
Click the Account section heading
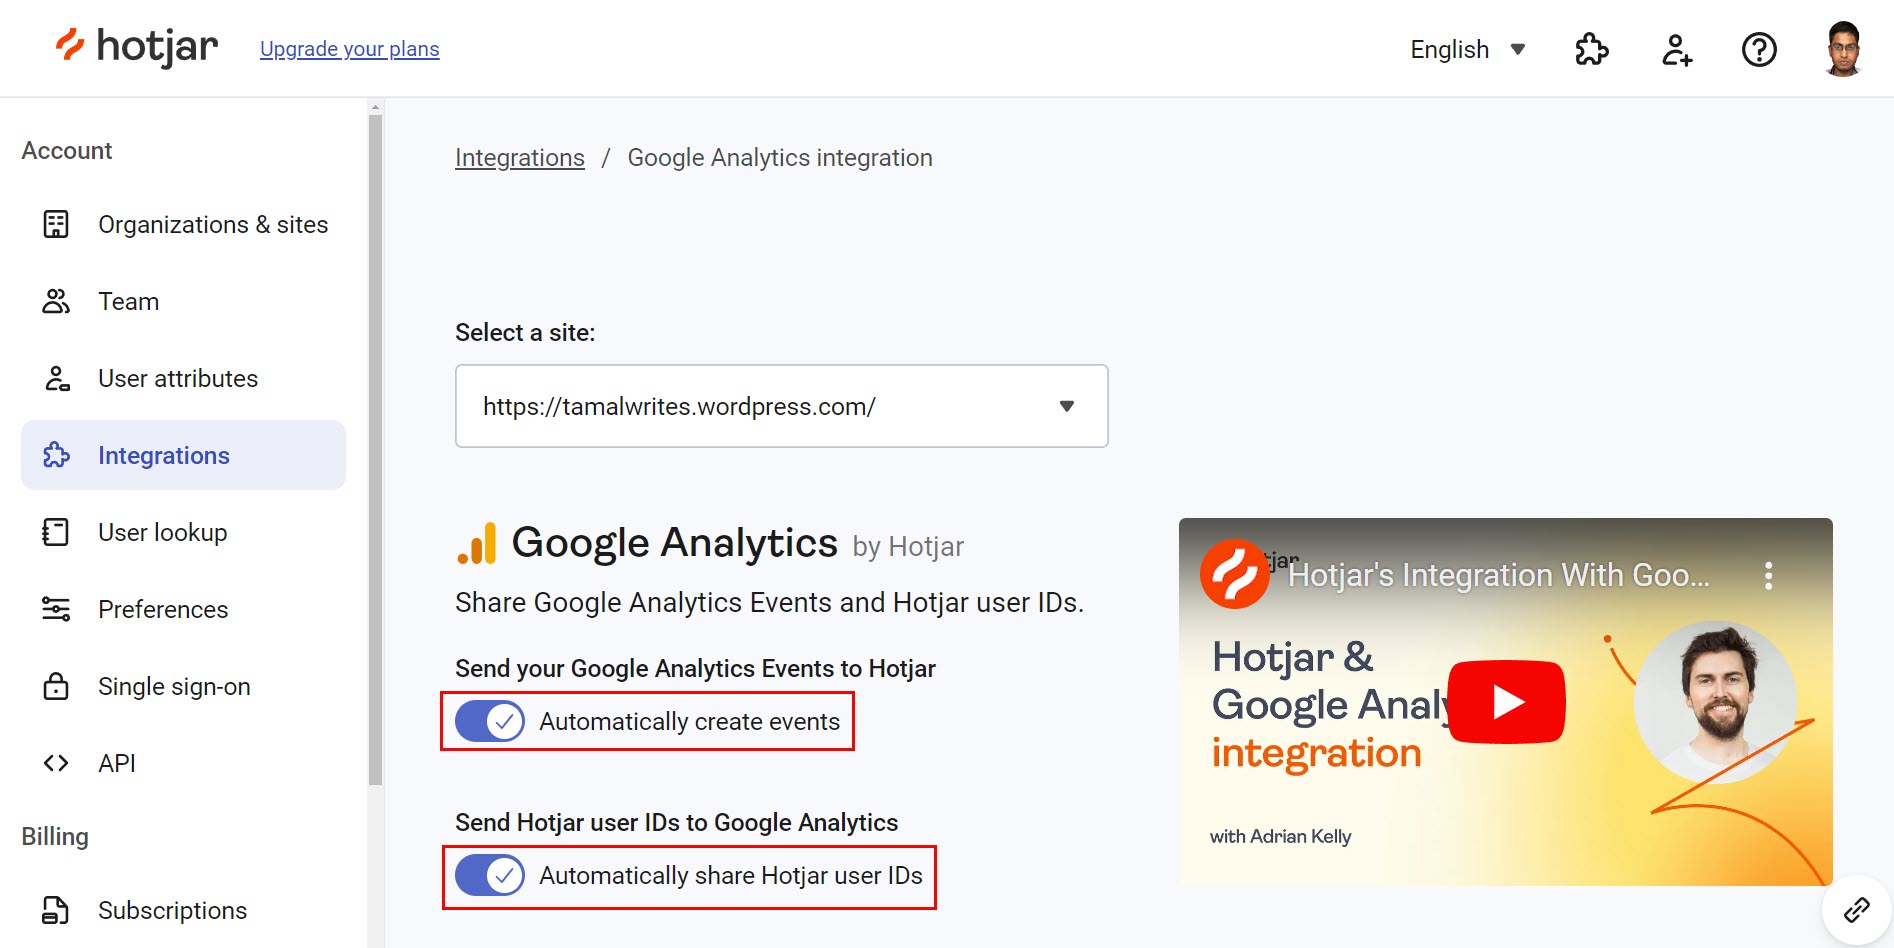tap(67, 150)
